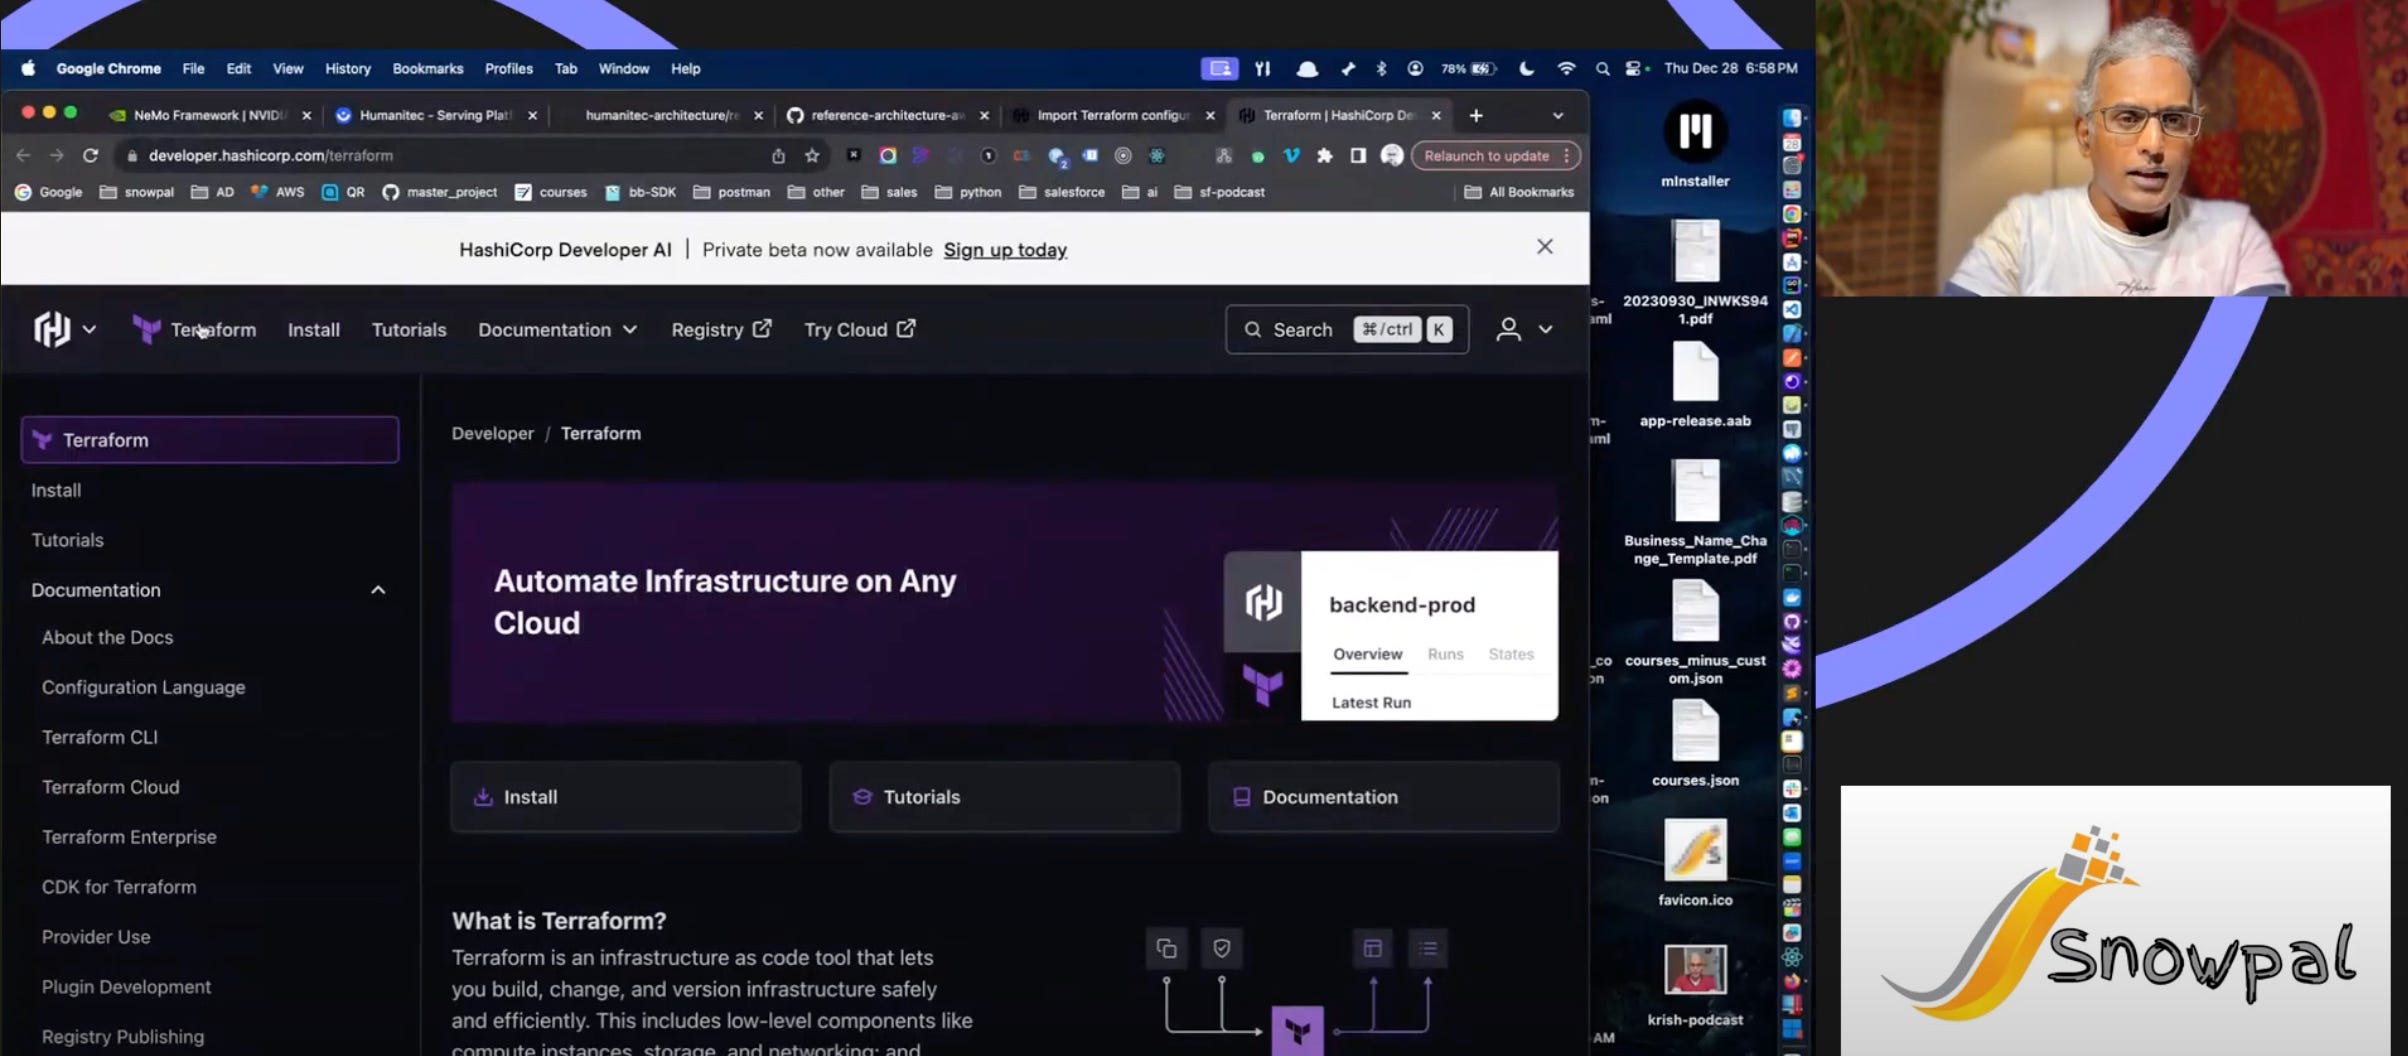Open the AWS bookmark
Image resolution: width=2408 pixels, height=1056 pixels.
click(x=278, y=192)
